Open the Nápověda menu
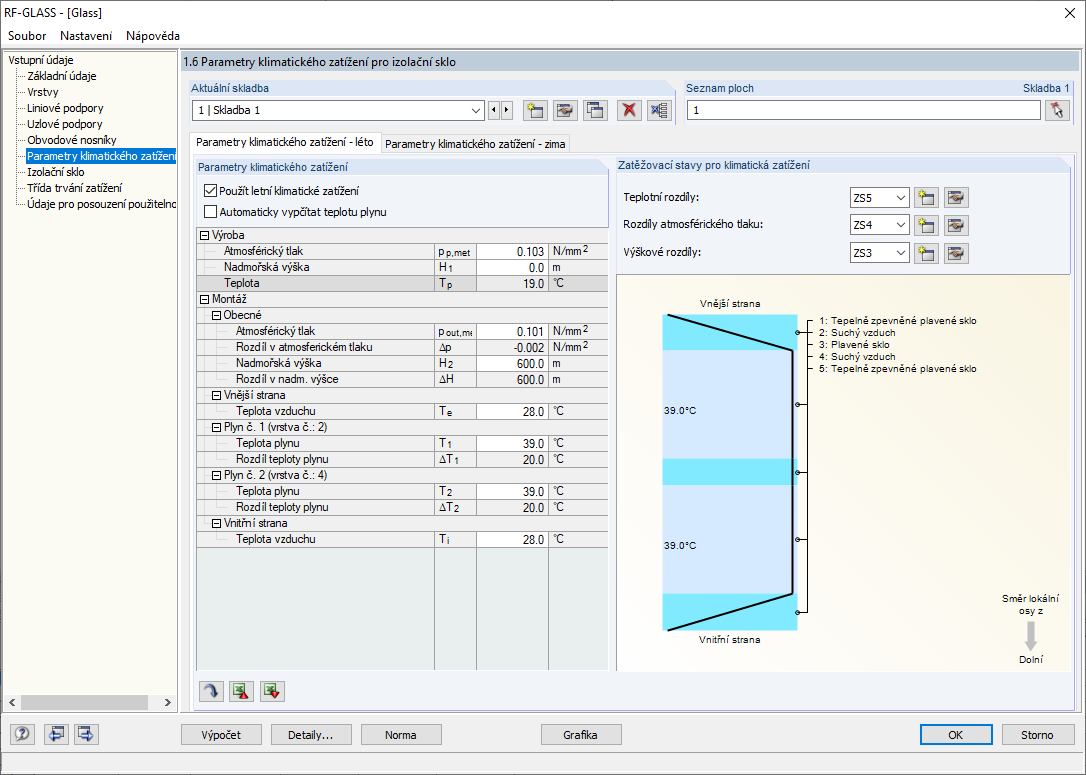 (x=153, y=36)
